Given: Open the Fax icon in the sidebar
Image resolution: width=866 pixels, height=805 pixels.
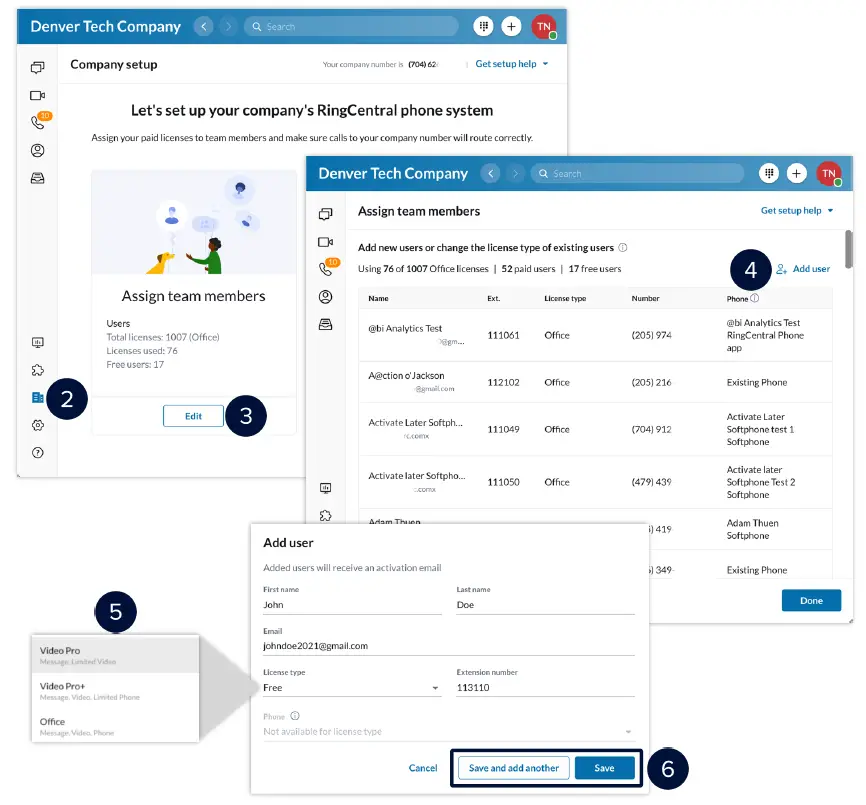Looking at the screenshot, I should [x=35, y=178].
